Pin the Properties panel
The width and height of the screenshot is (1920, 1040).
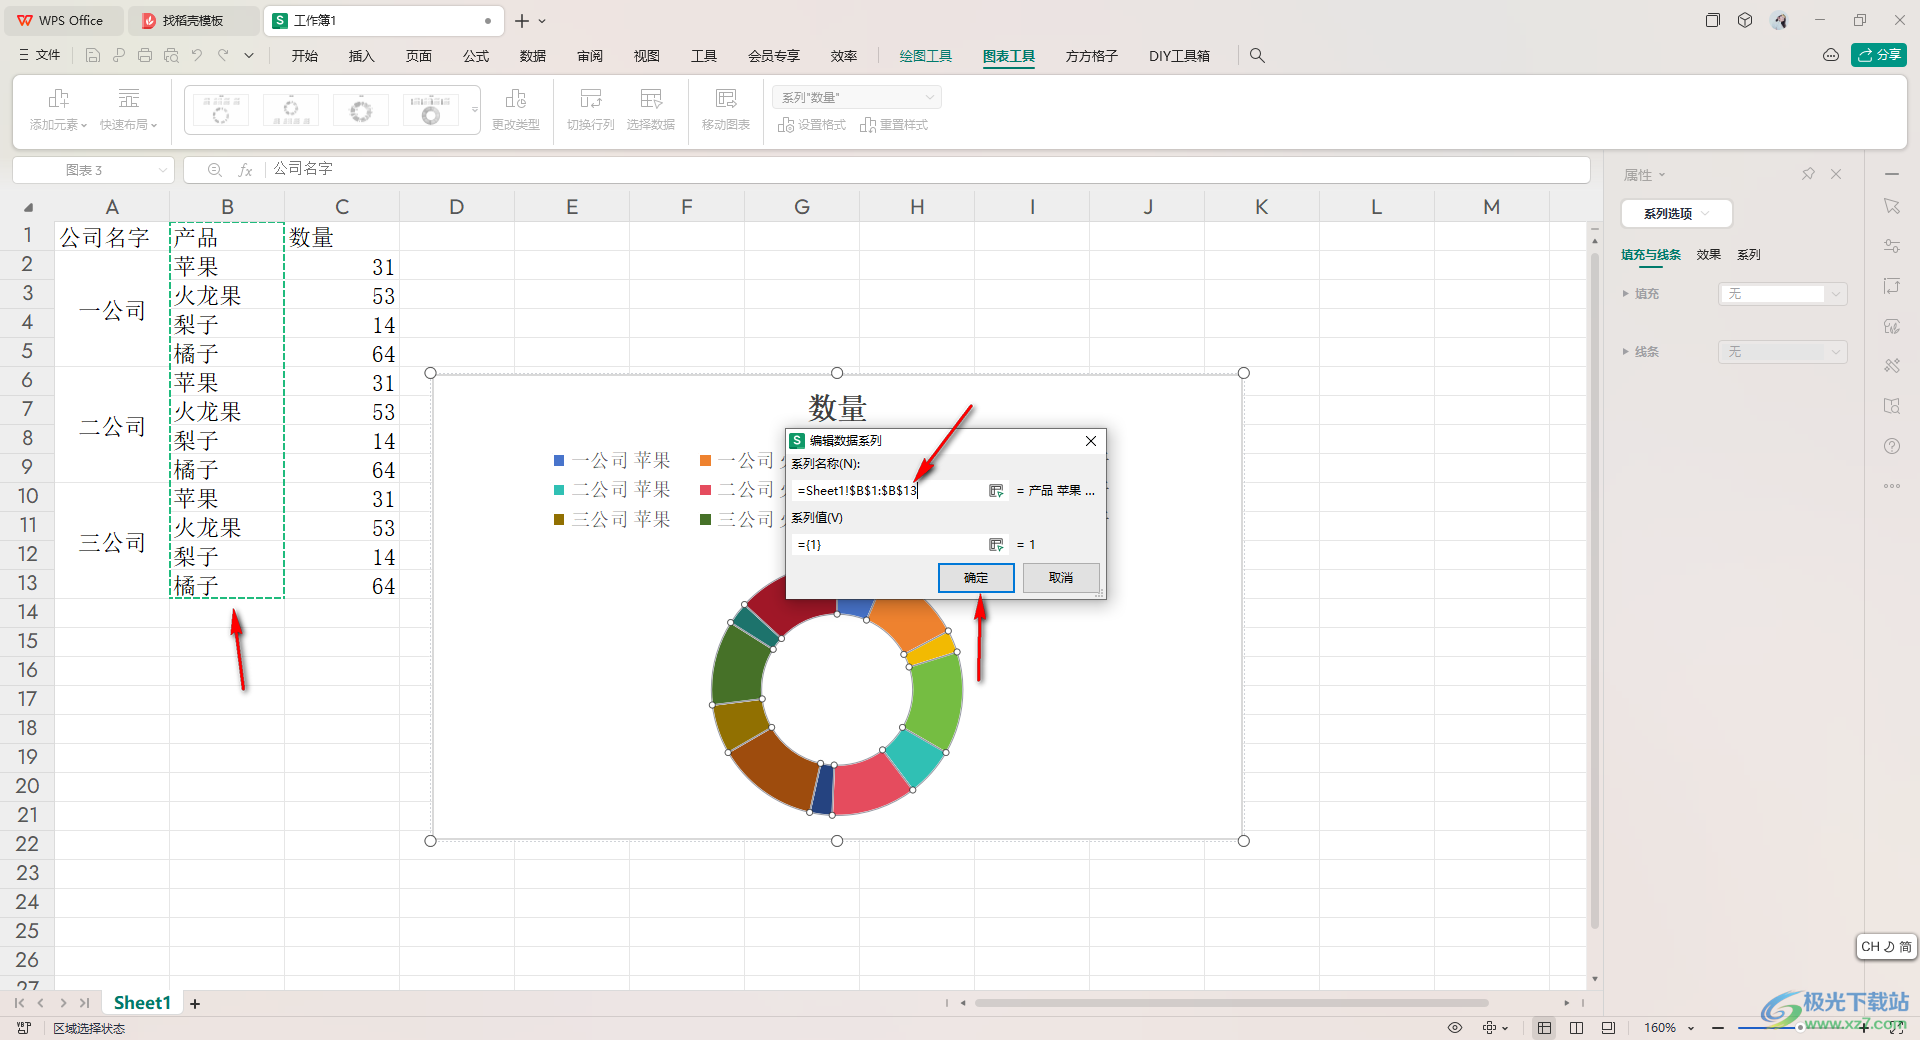[x=1808, y=174]
